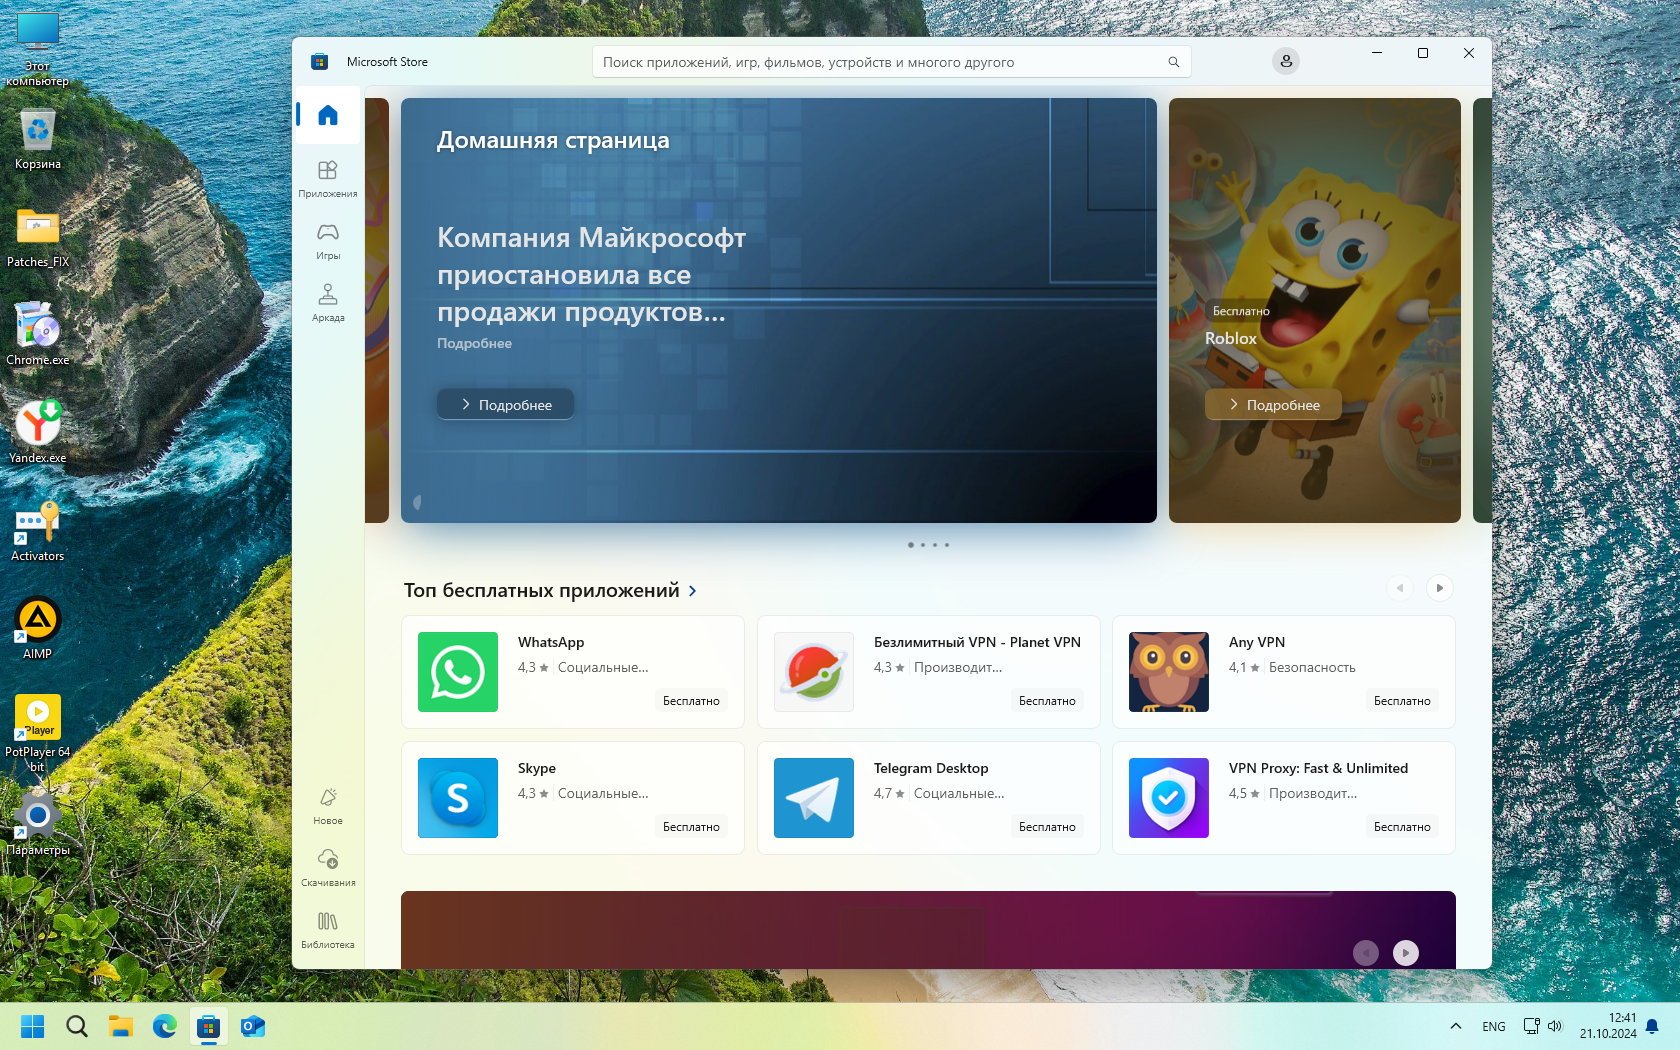1680x1050 pixels.
Task: Click Бесплатно button for Any VPN
Action: tap(1402, 701)
